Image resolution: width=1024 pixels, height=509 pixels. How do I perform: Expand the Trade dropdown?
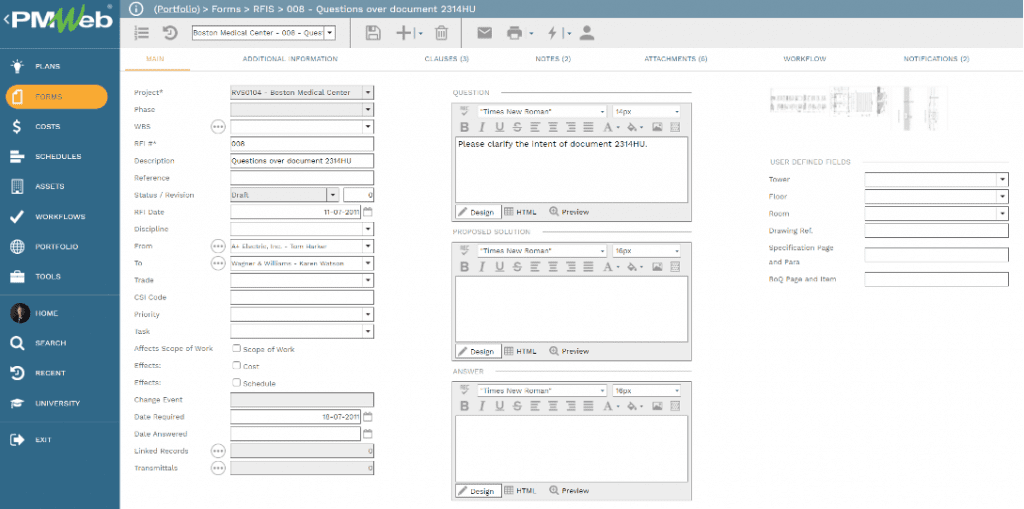[368, 280]
